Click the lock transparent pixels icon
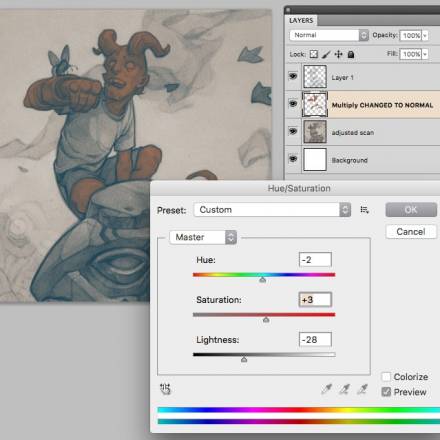The image size is (440, 440). (314, 54)
